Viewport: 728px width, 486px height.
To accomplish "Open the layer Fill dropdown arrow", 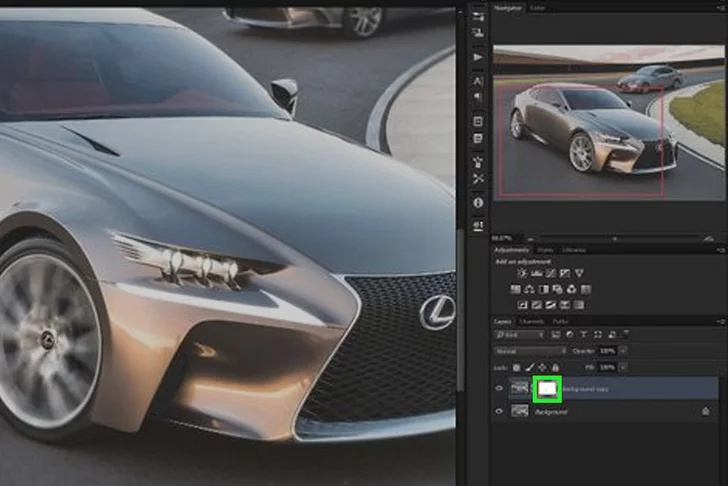I will (x=624, y=367).
